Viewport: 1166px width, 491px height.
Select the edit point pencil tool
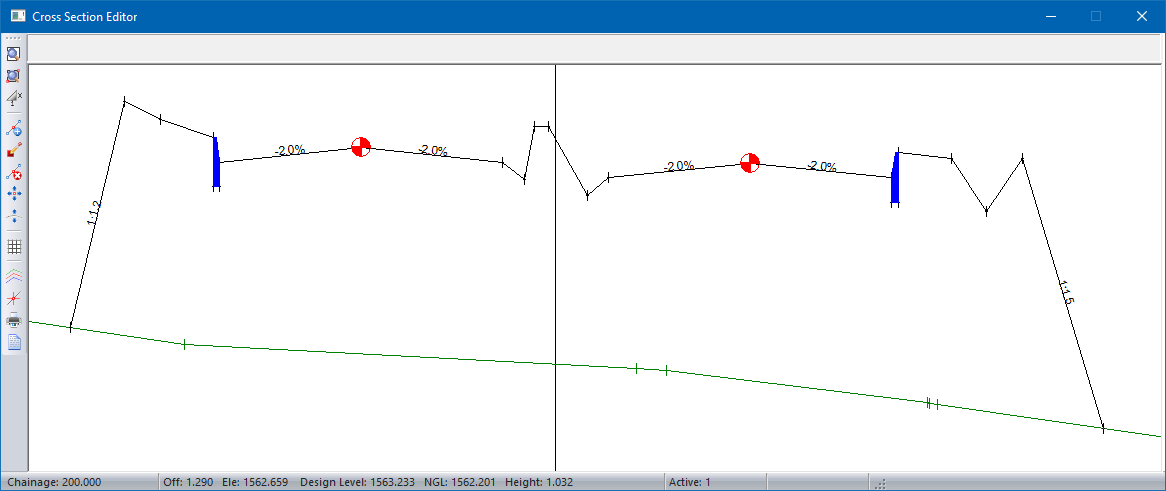tap(14, 150)
